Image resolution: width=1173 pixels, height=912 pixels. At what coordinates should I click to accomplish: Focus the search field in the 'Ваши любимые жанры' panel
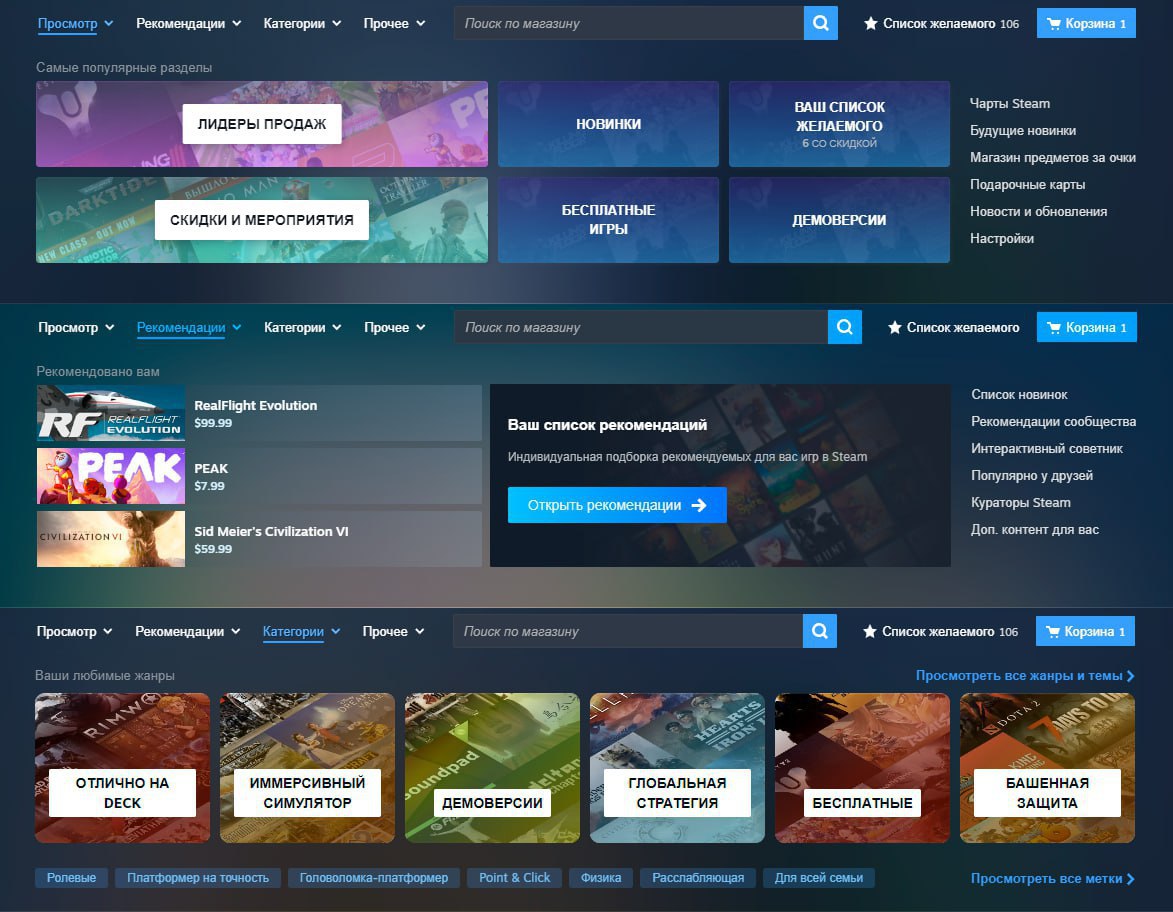pyautogui.click(x=628, y=631)
